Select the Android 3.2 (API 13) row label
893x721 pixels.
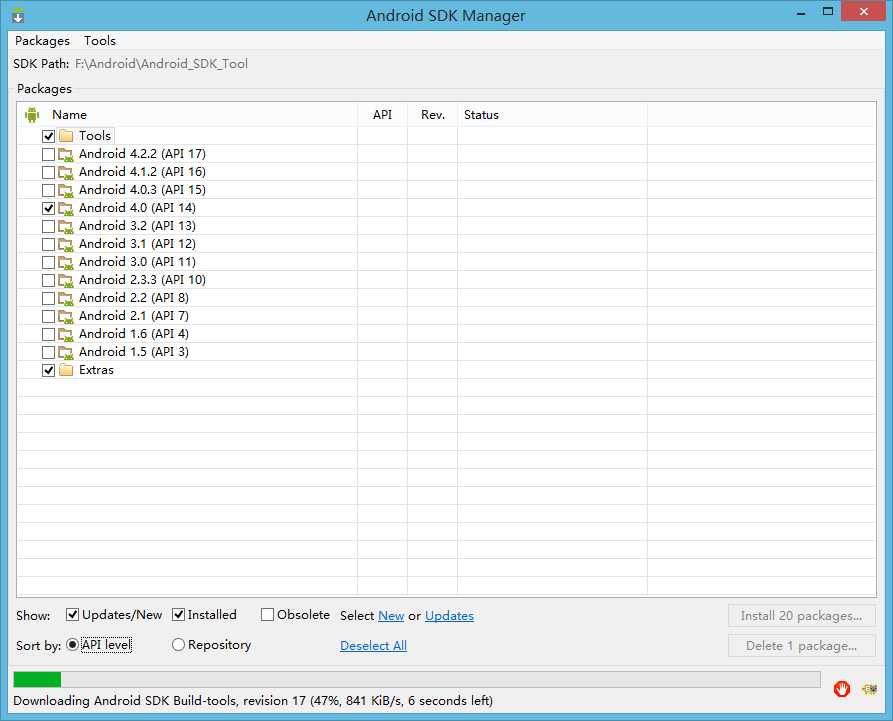137,226
